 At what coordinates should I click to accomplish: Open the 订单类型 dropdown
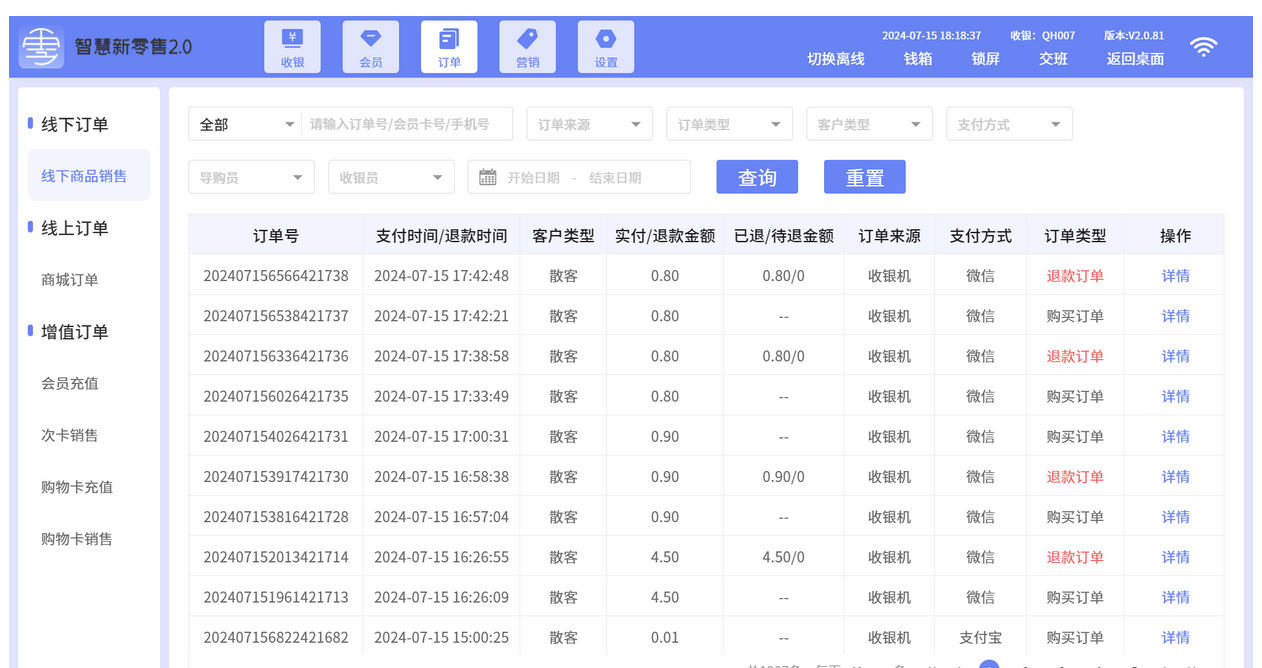730,124
